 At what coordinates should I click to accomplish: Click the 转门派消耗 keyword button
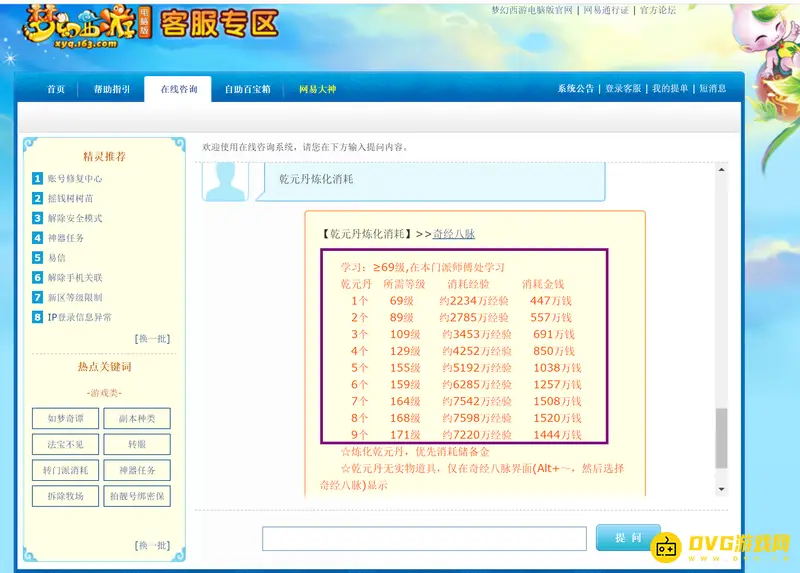pyautogui.click(x=65, y=470)
